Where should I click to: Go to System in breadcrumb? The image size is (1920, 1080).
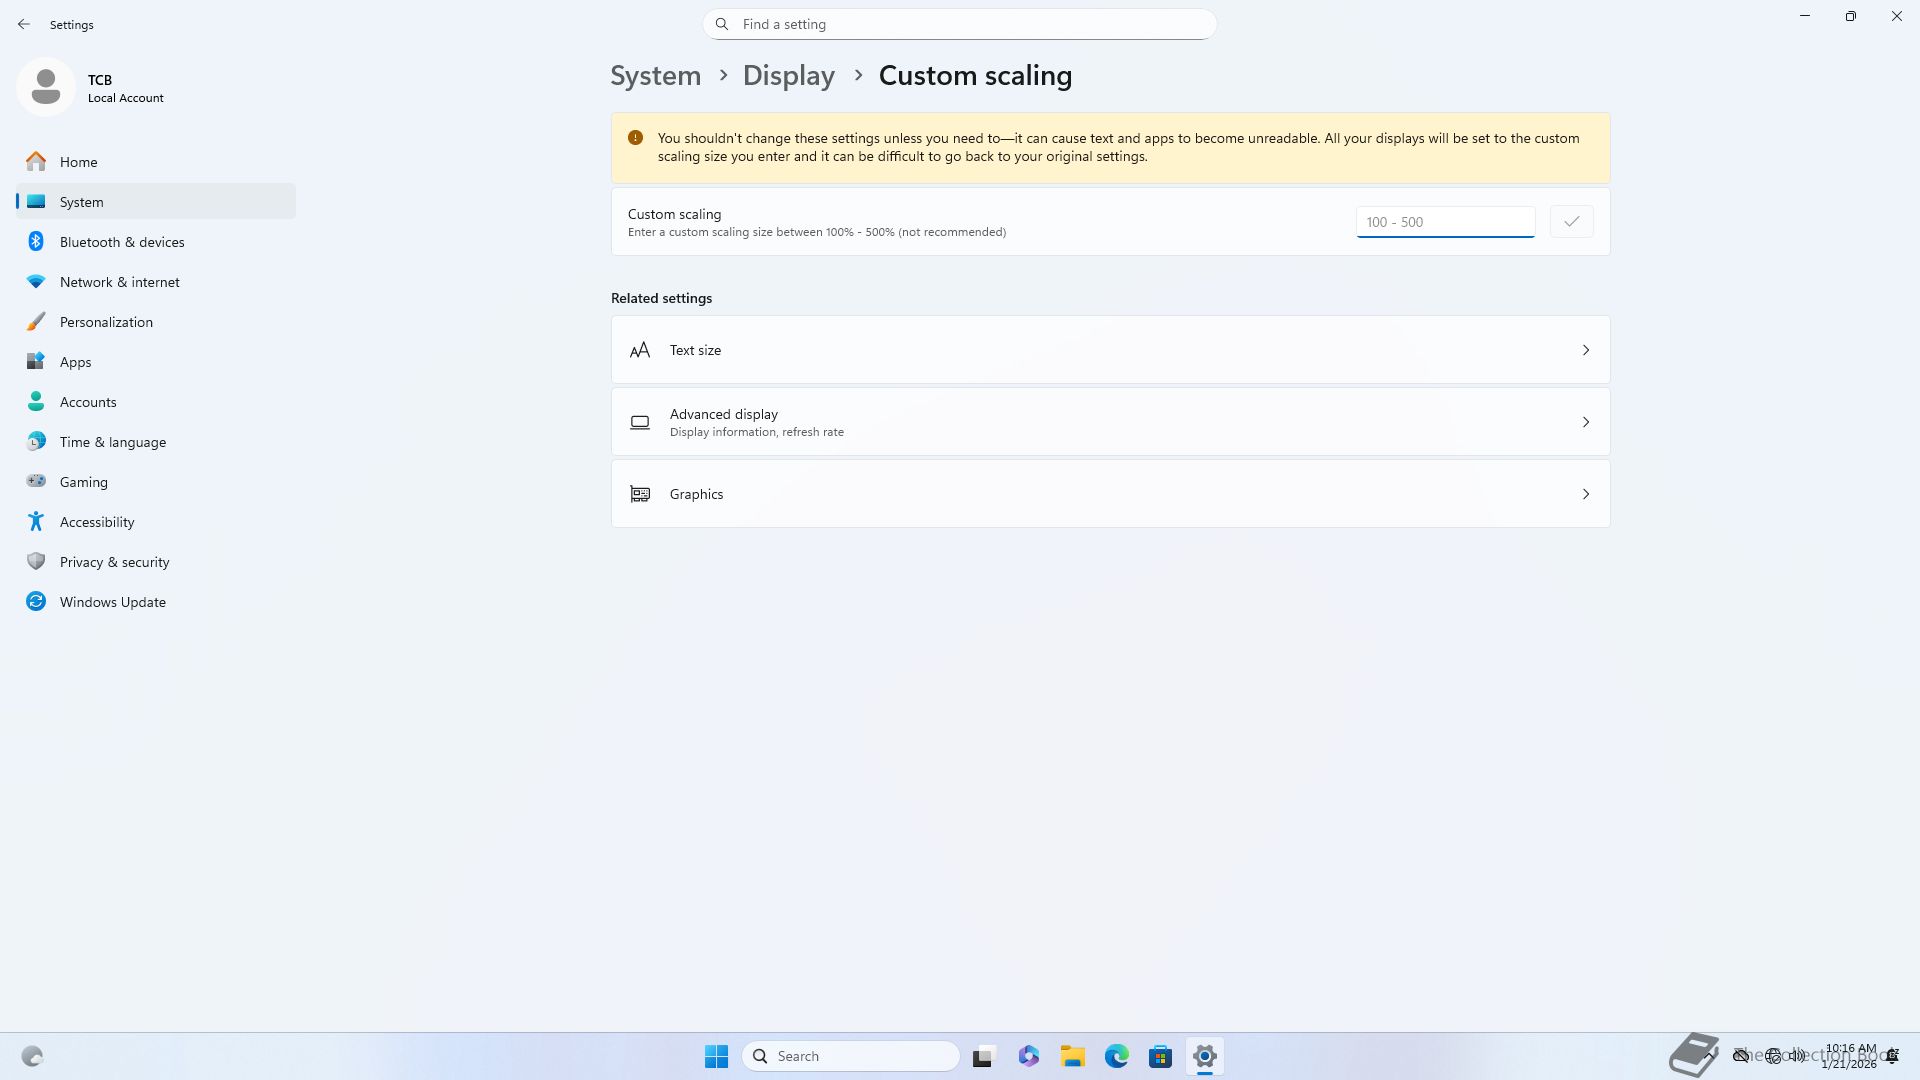click(x=655, y=76)
